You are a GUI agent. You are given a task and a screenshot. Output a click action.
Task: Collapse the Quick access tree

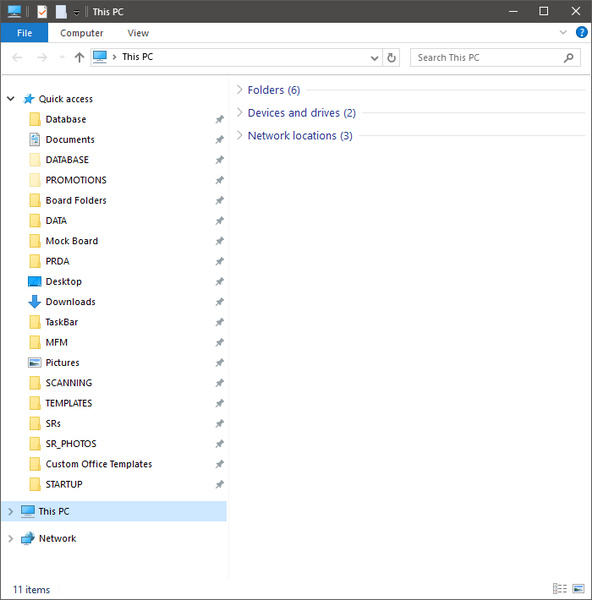[11, 99]
